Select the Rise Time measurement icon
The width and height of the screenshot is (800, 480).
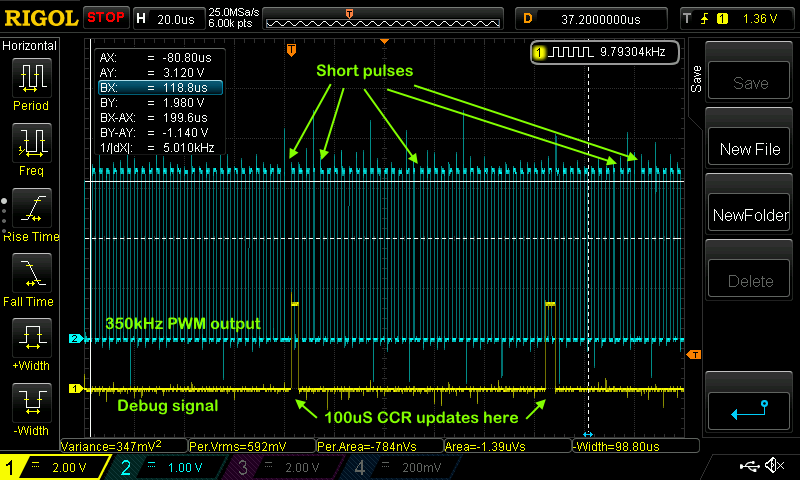pyautogui.click(x=32, y=208)
